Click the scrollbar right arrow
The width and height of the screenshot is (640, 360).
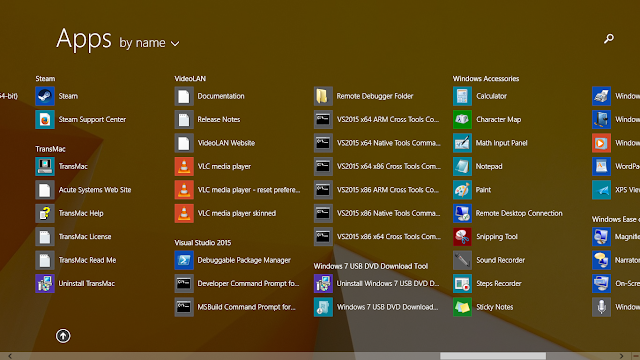click(x=621, y=356)
